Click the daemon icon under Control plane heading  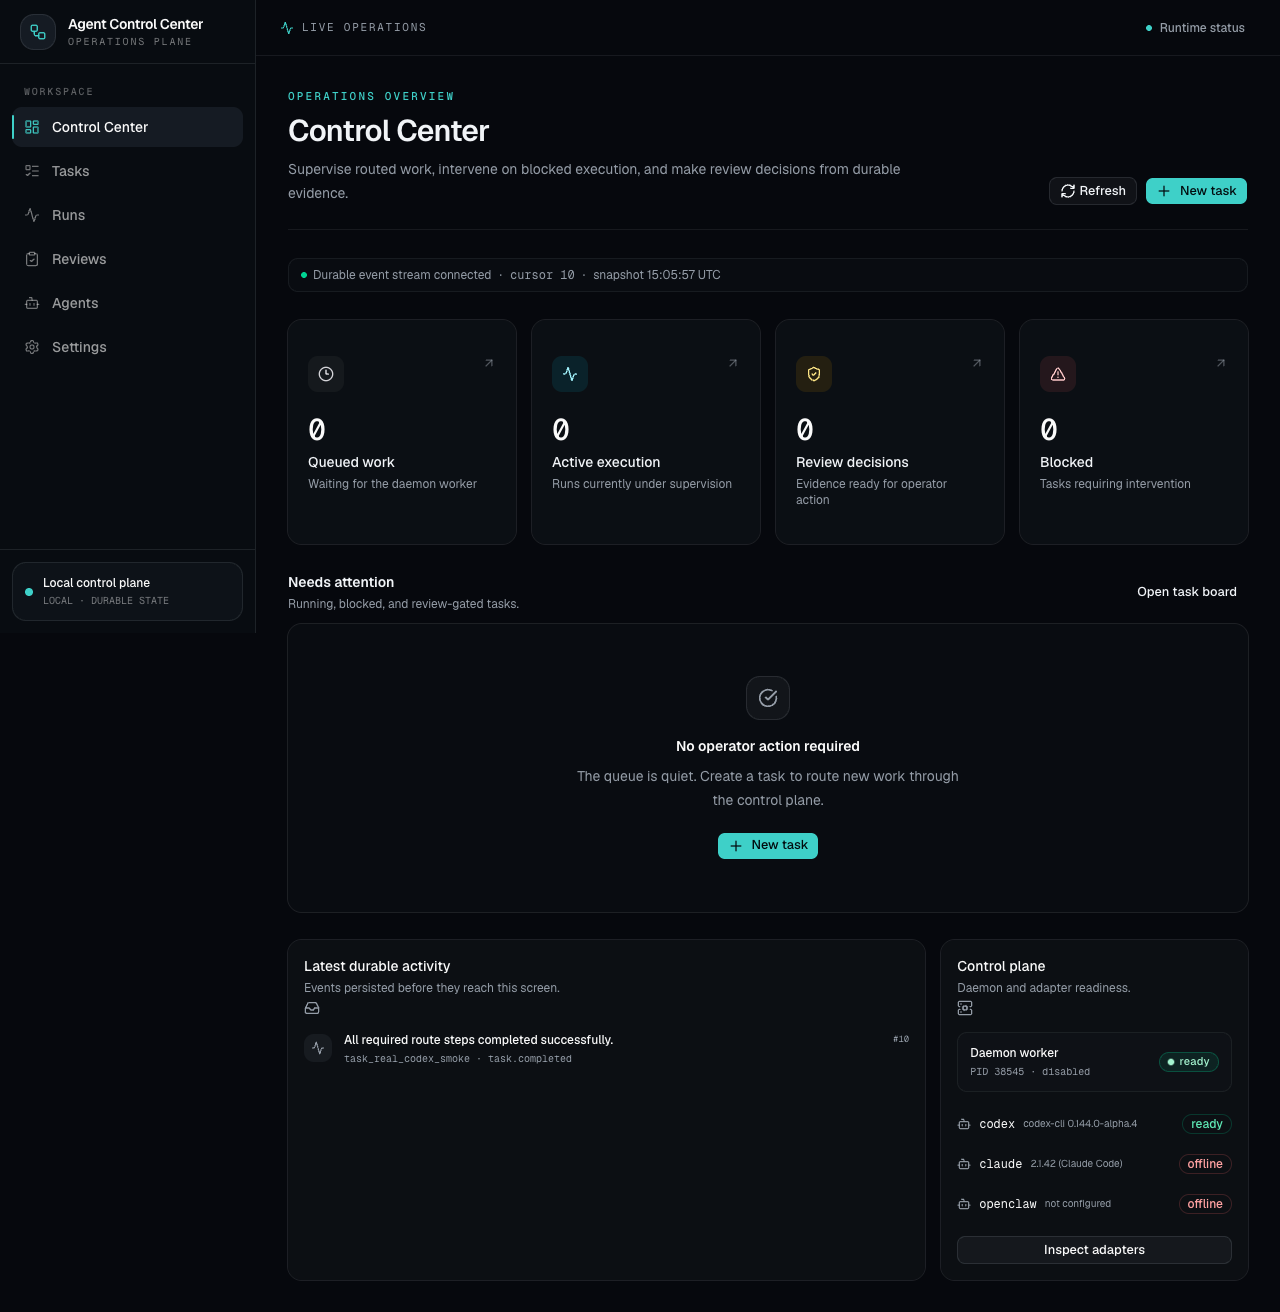coord(965,1008)
